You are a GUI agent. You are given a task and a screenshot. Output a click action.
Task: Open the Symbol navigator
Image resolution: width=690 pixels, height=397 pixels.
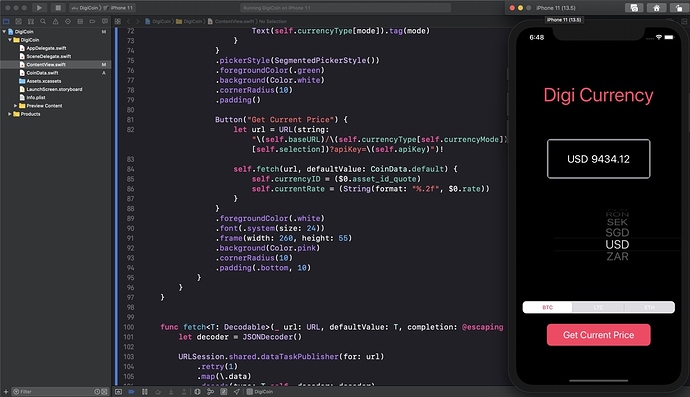coord(31,21)
